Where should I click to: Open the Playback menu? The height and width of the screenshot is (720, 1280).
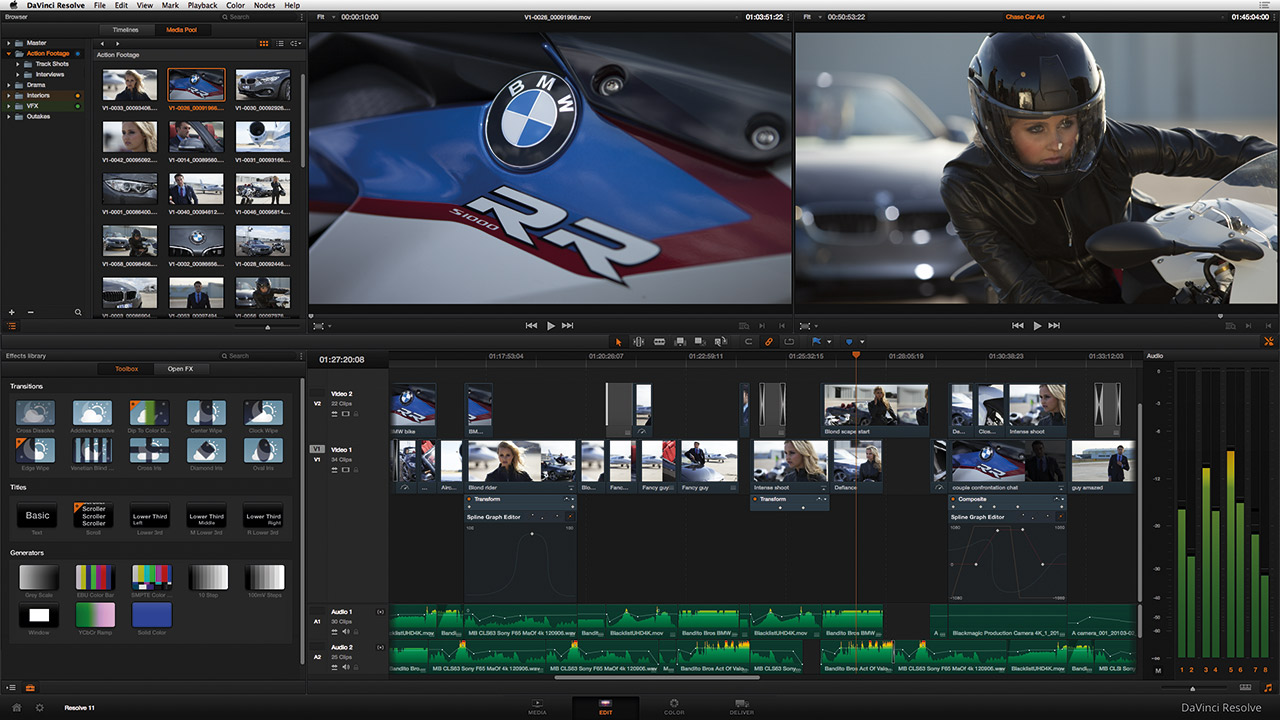click(x=202, y=5)
